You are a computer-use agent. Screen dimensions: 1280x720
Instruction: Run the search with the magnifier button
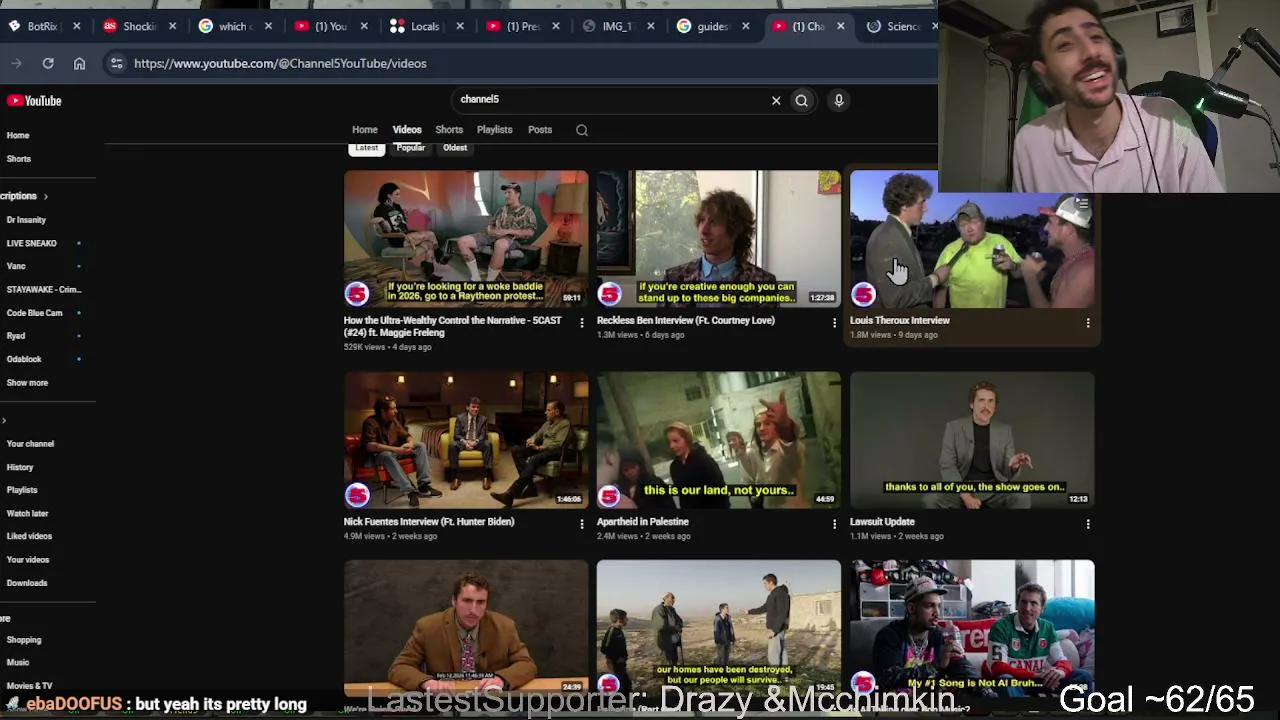801,100
